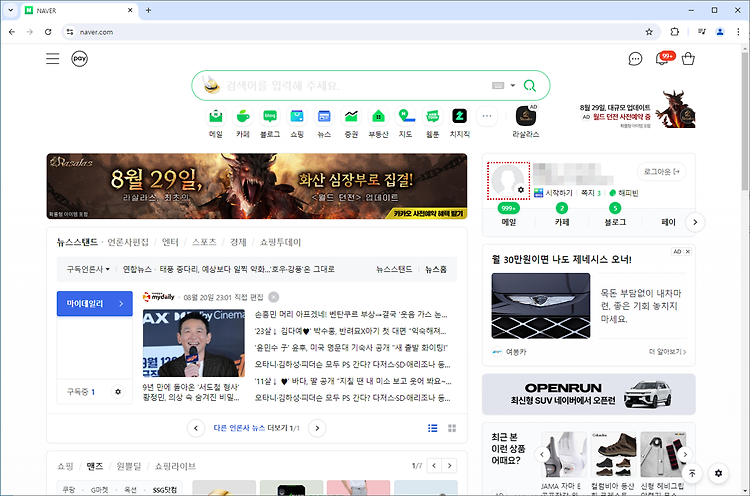The width and height of the screenshot is (750, 496).
Task: Select the 쇼핑투데이 tab
Action: tap(280, 242)
